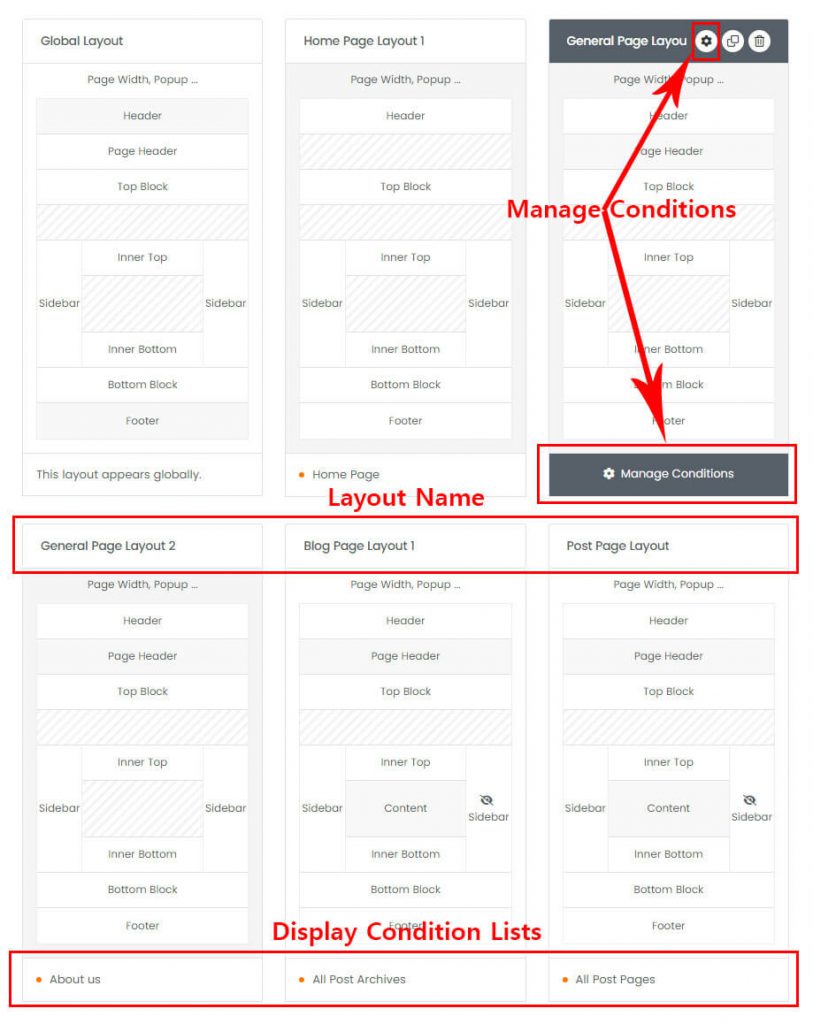Click Page Width, Popup row in Global Layout
This screenshot has height=1024, width=813.
coord(142,79)
